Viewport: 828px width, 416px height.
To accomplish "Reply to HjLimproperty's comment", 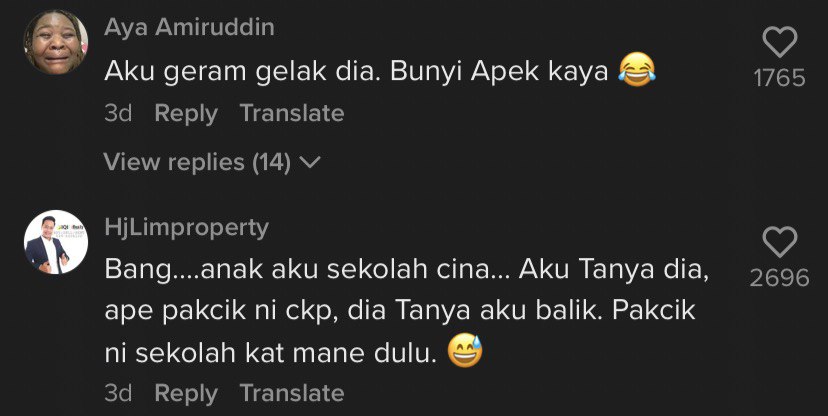I will [186, 393].
